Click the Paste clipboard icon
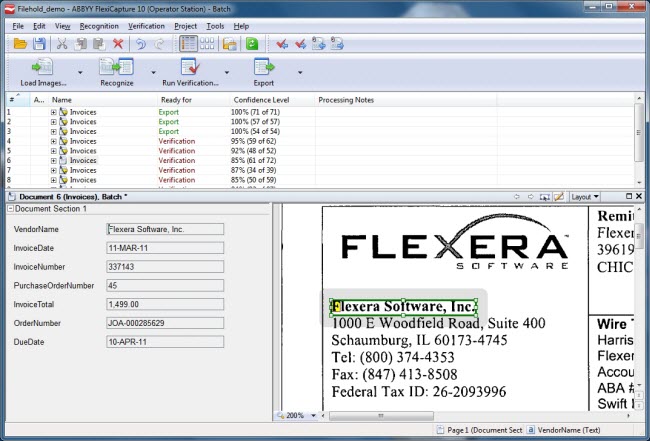 coord(99,44)
